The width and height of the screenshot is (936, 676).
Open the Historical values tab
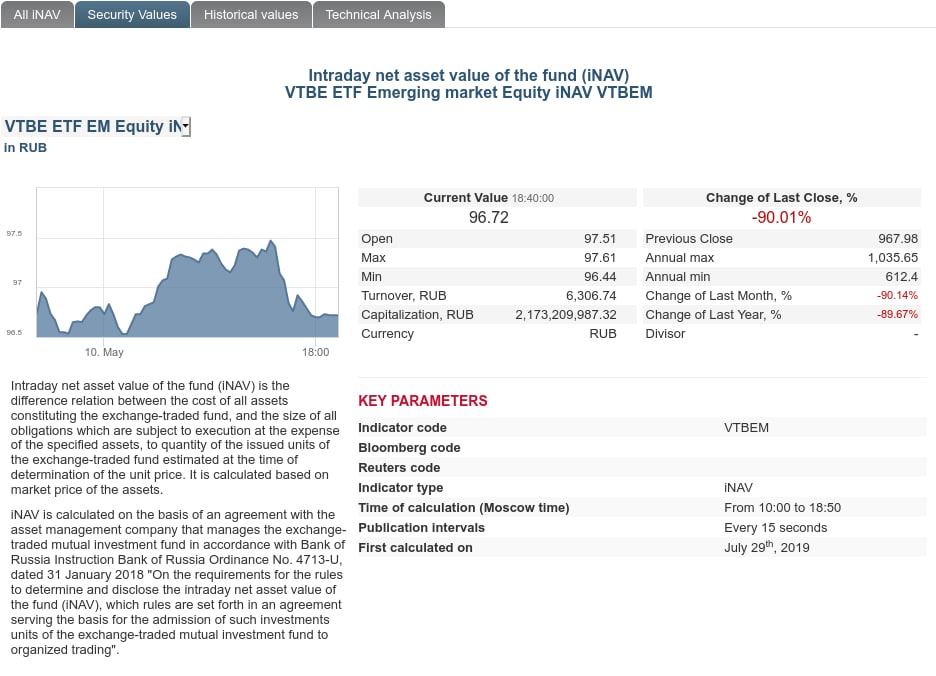251,14
